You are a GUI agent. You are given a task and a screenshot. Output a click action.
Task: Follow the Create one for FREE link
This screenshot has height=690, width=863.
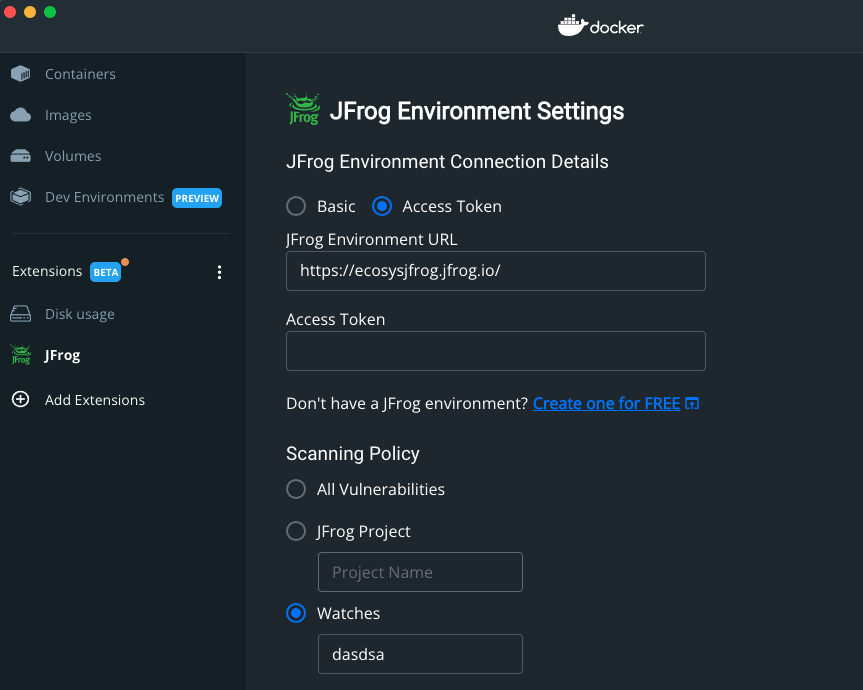pos(606,404)
